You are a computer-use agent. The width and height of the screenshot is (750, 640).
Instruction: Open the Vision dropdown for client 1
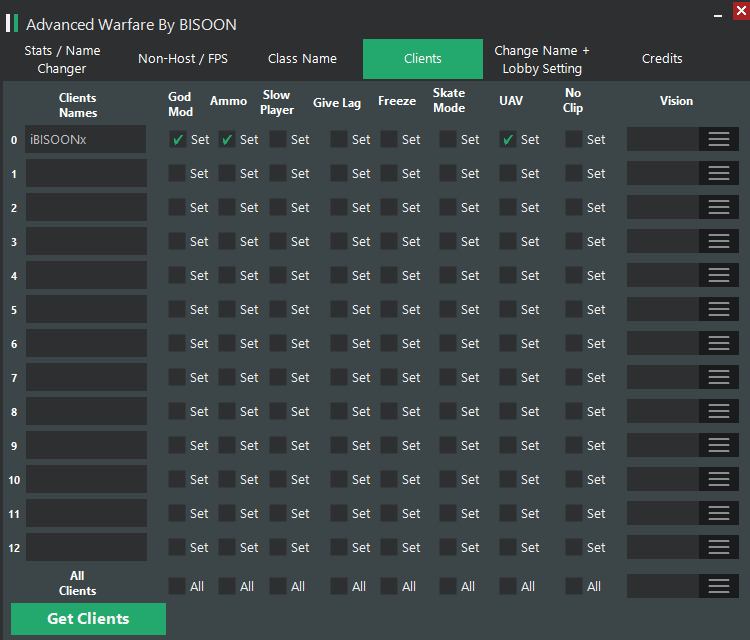tap(718, 173)
